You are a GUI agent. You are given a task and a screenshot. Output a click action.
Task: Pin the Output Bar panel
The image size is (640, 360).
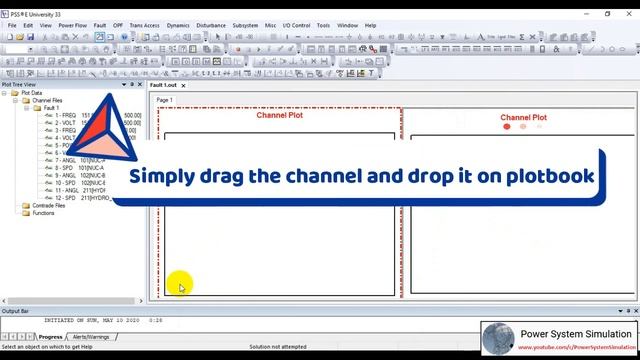628,311
